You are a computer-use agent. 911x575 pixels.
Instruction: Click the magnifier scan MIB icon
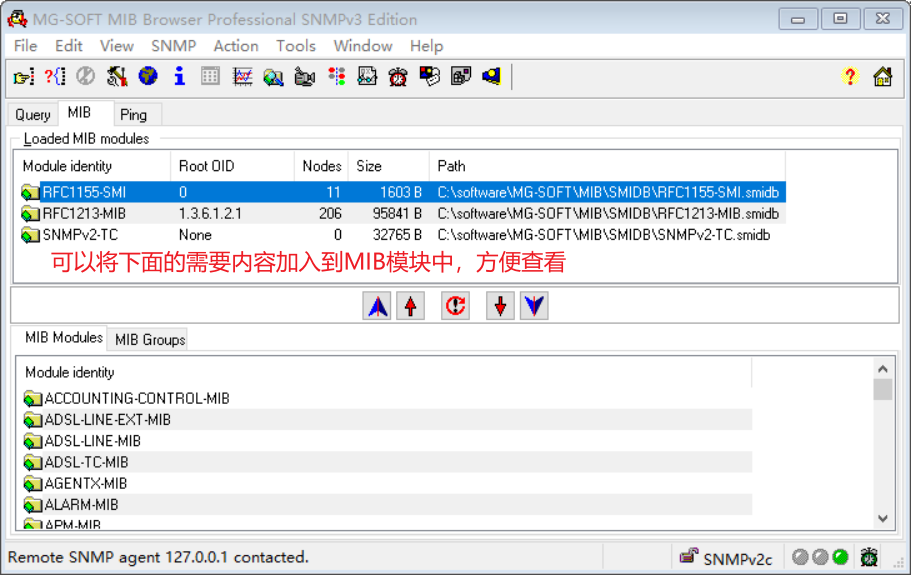pos(273,76)
